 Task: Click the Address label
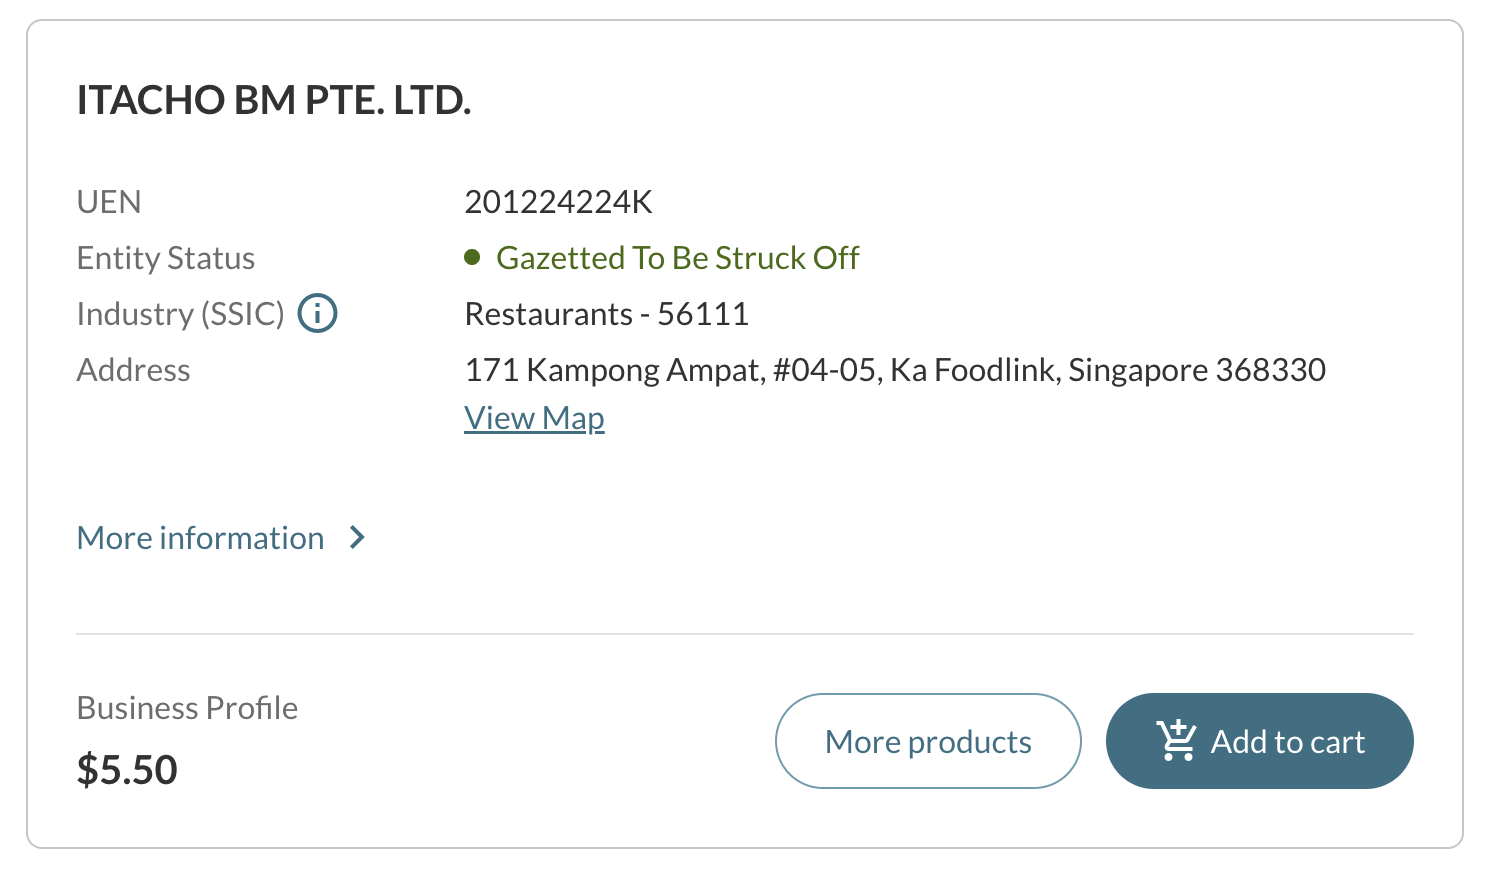tap(133, 370)
